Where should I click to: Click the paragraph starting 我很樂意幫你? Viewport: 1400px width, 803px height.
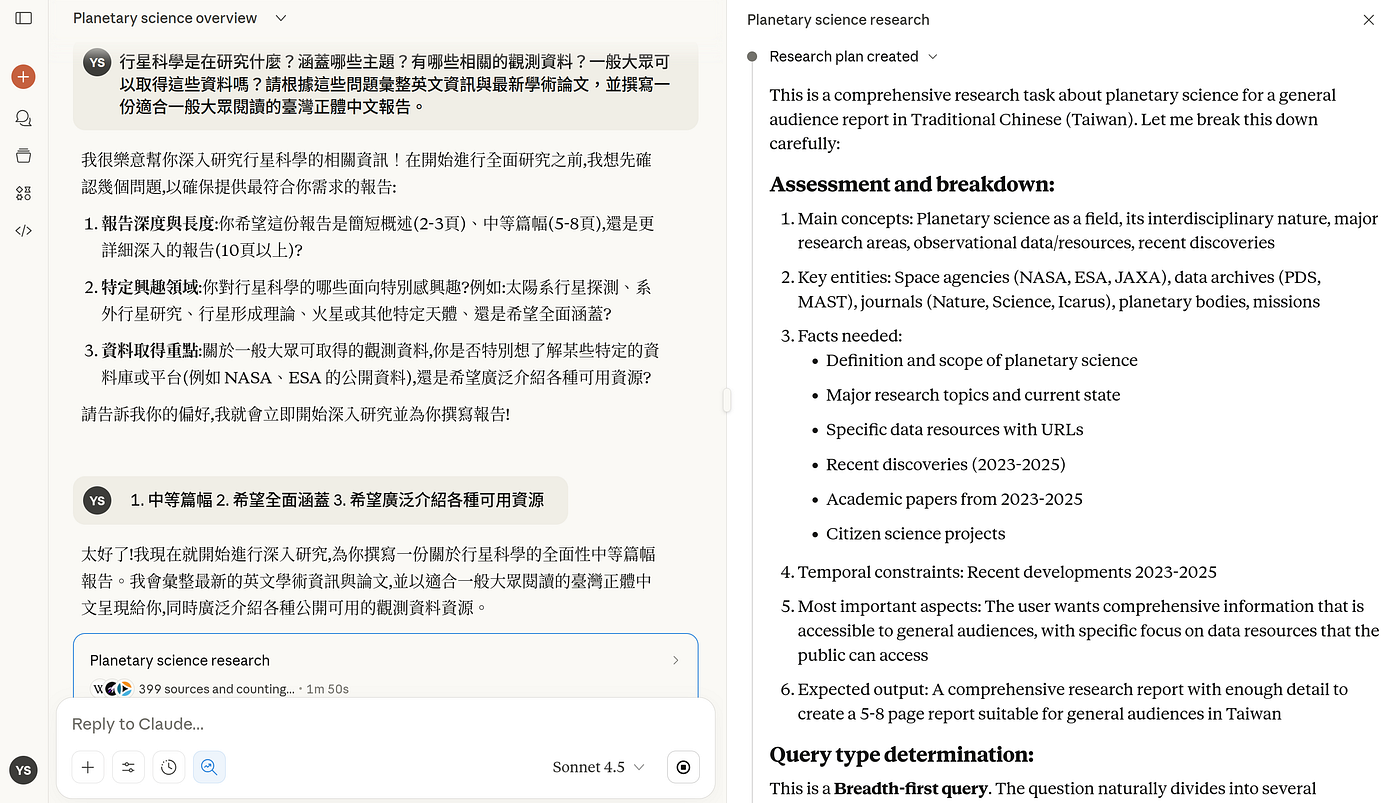(367, 173)
